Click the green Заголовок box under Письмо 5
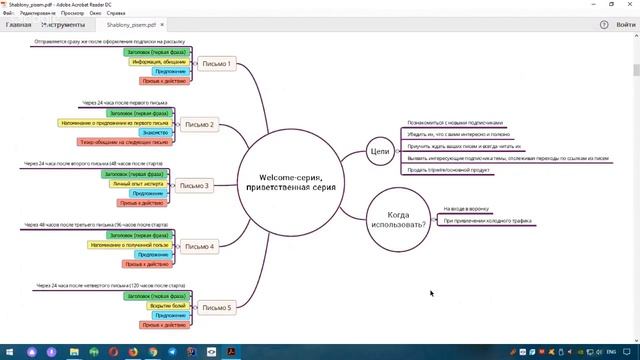Viewport: 640px width, 360px height. [x=156, y=296]
